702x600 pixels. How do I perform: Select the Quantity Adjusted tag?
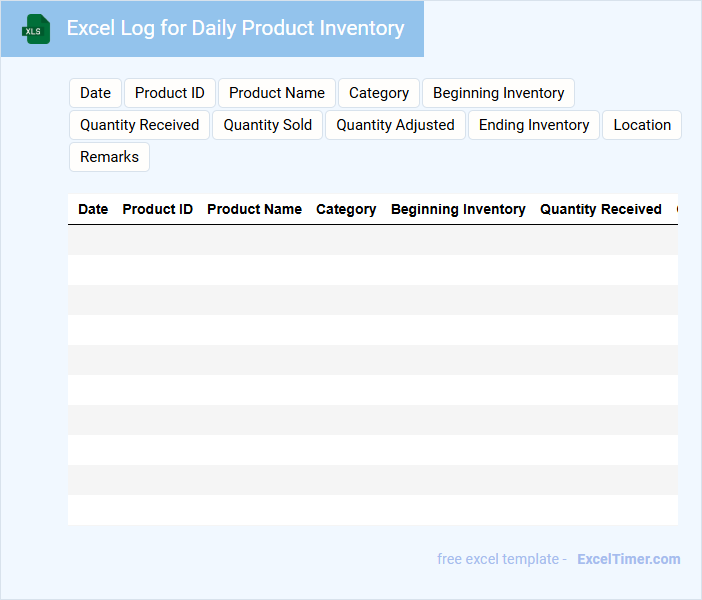(395, 125)
